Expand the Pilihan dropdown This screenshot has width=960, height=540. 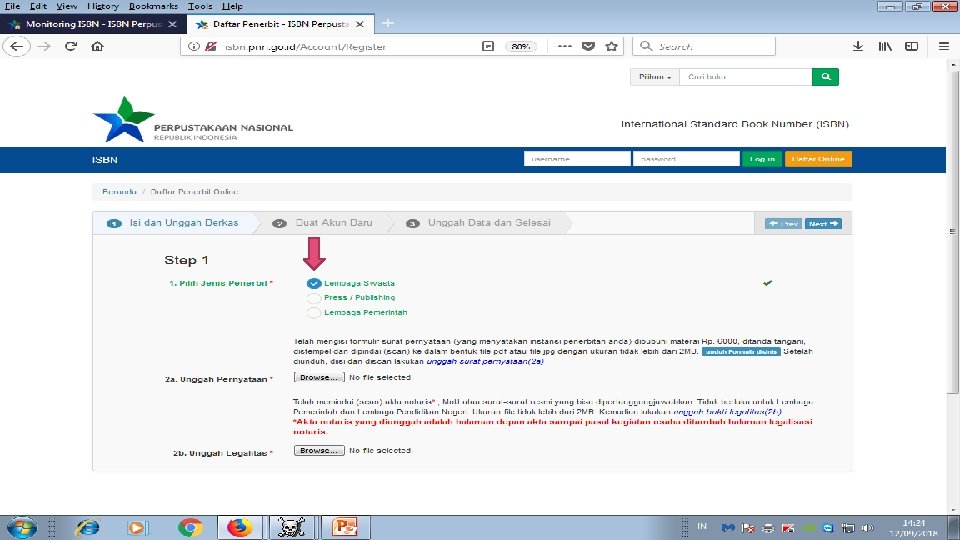654,77
